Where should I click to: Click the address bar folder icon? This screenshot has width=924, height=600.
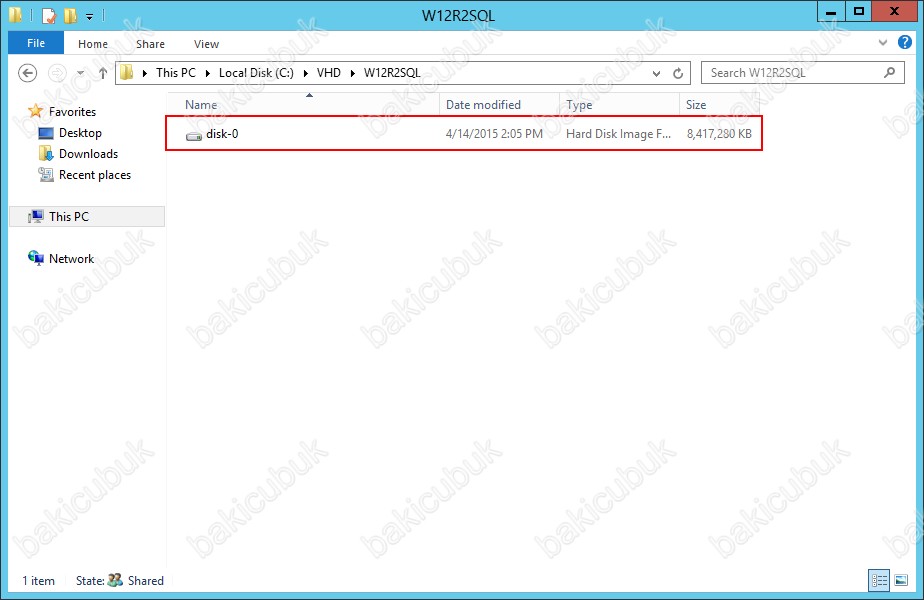click(127, 72)
